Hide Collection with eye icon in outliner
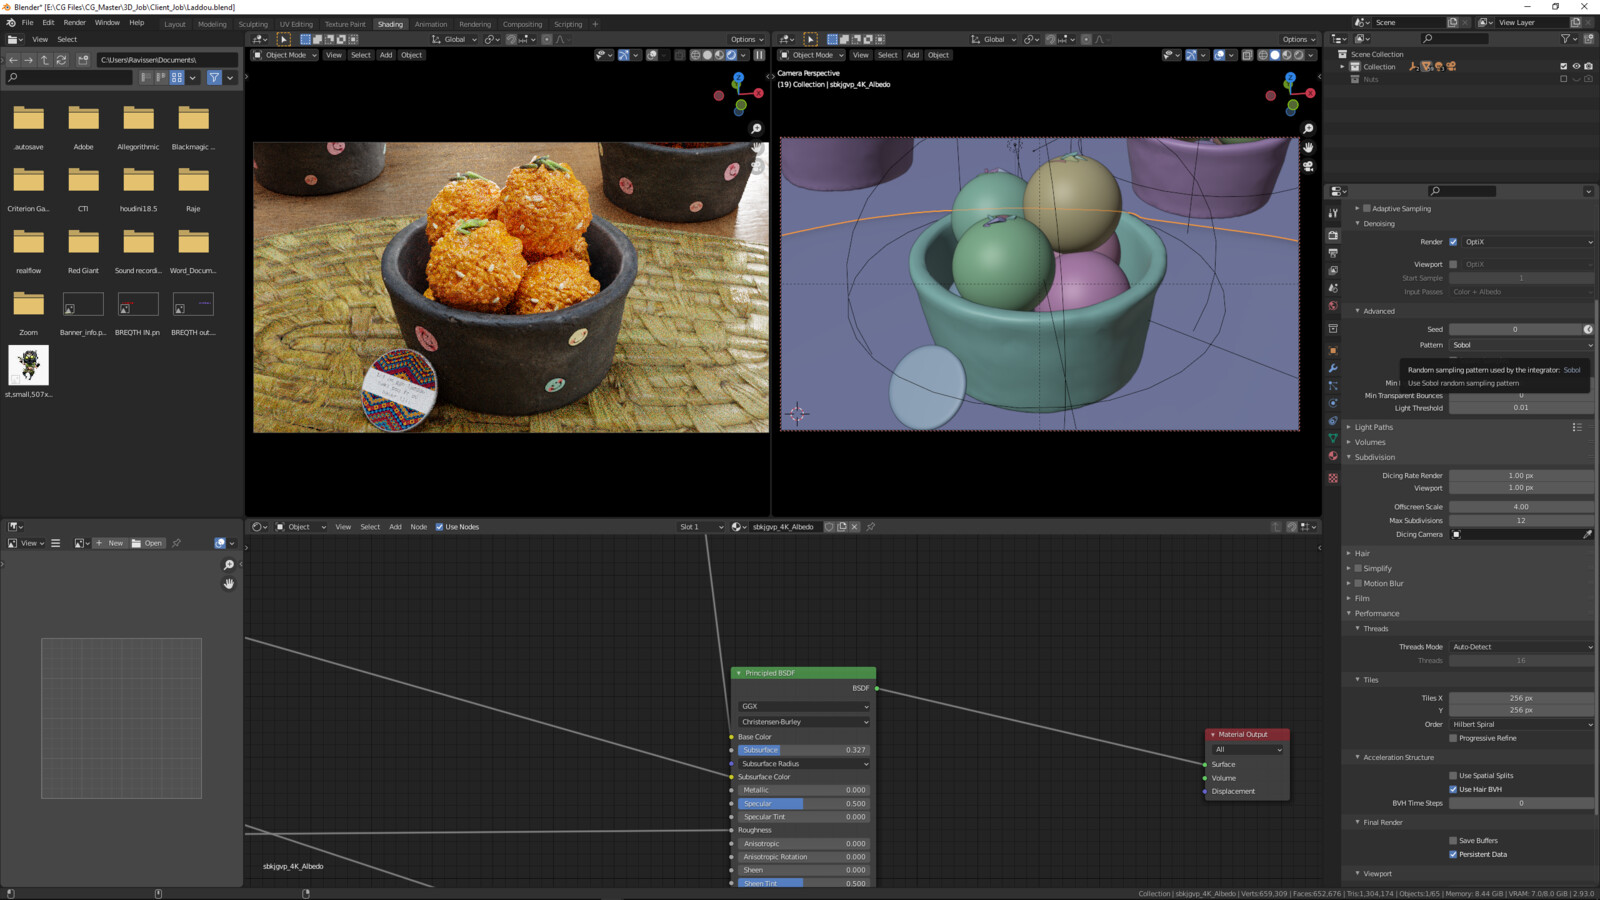This screenshot has width=1600, height=900. tap(1576, 66)
